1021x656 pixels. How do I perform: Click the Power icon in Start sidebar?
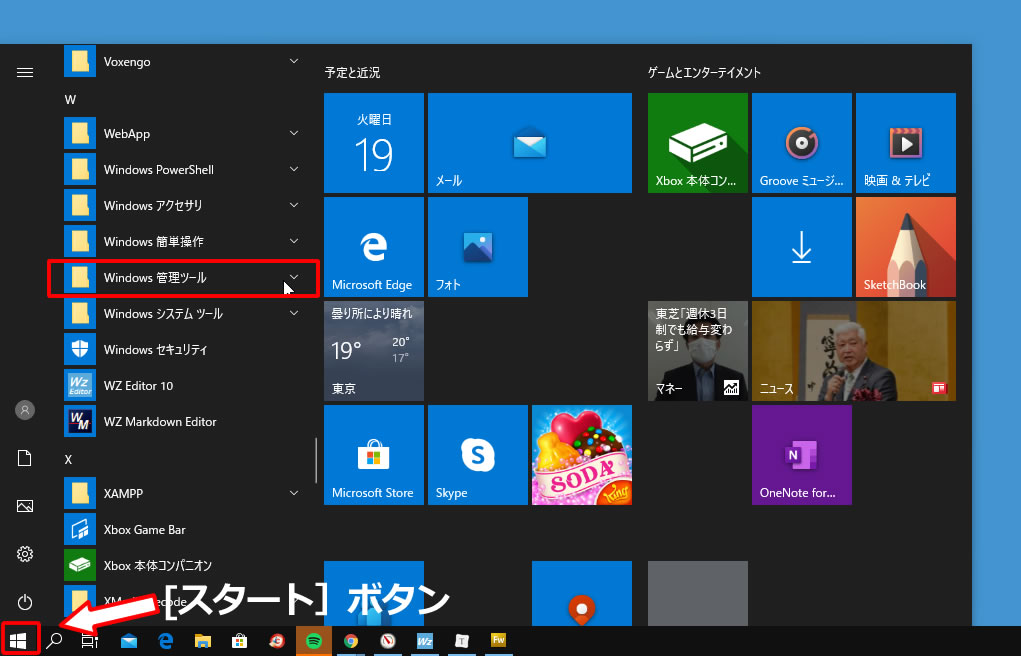coord(25,602)
